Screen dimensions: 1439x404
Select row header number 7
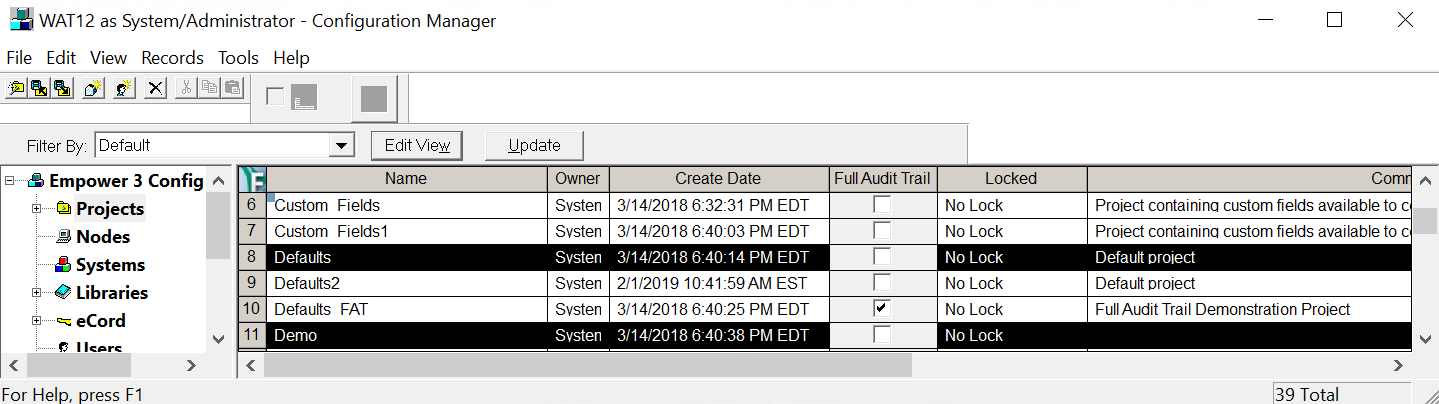point(252,231)
